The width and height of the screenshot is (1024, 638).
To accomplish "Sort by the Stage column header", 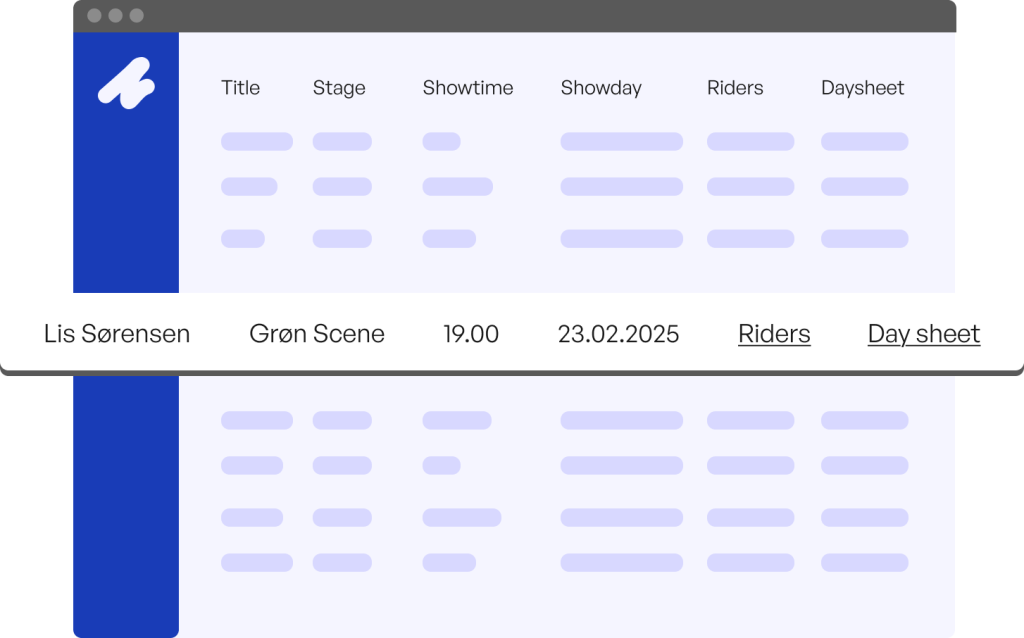I will [339, 88].
